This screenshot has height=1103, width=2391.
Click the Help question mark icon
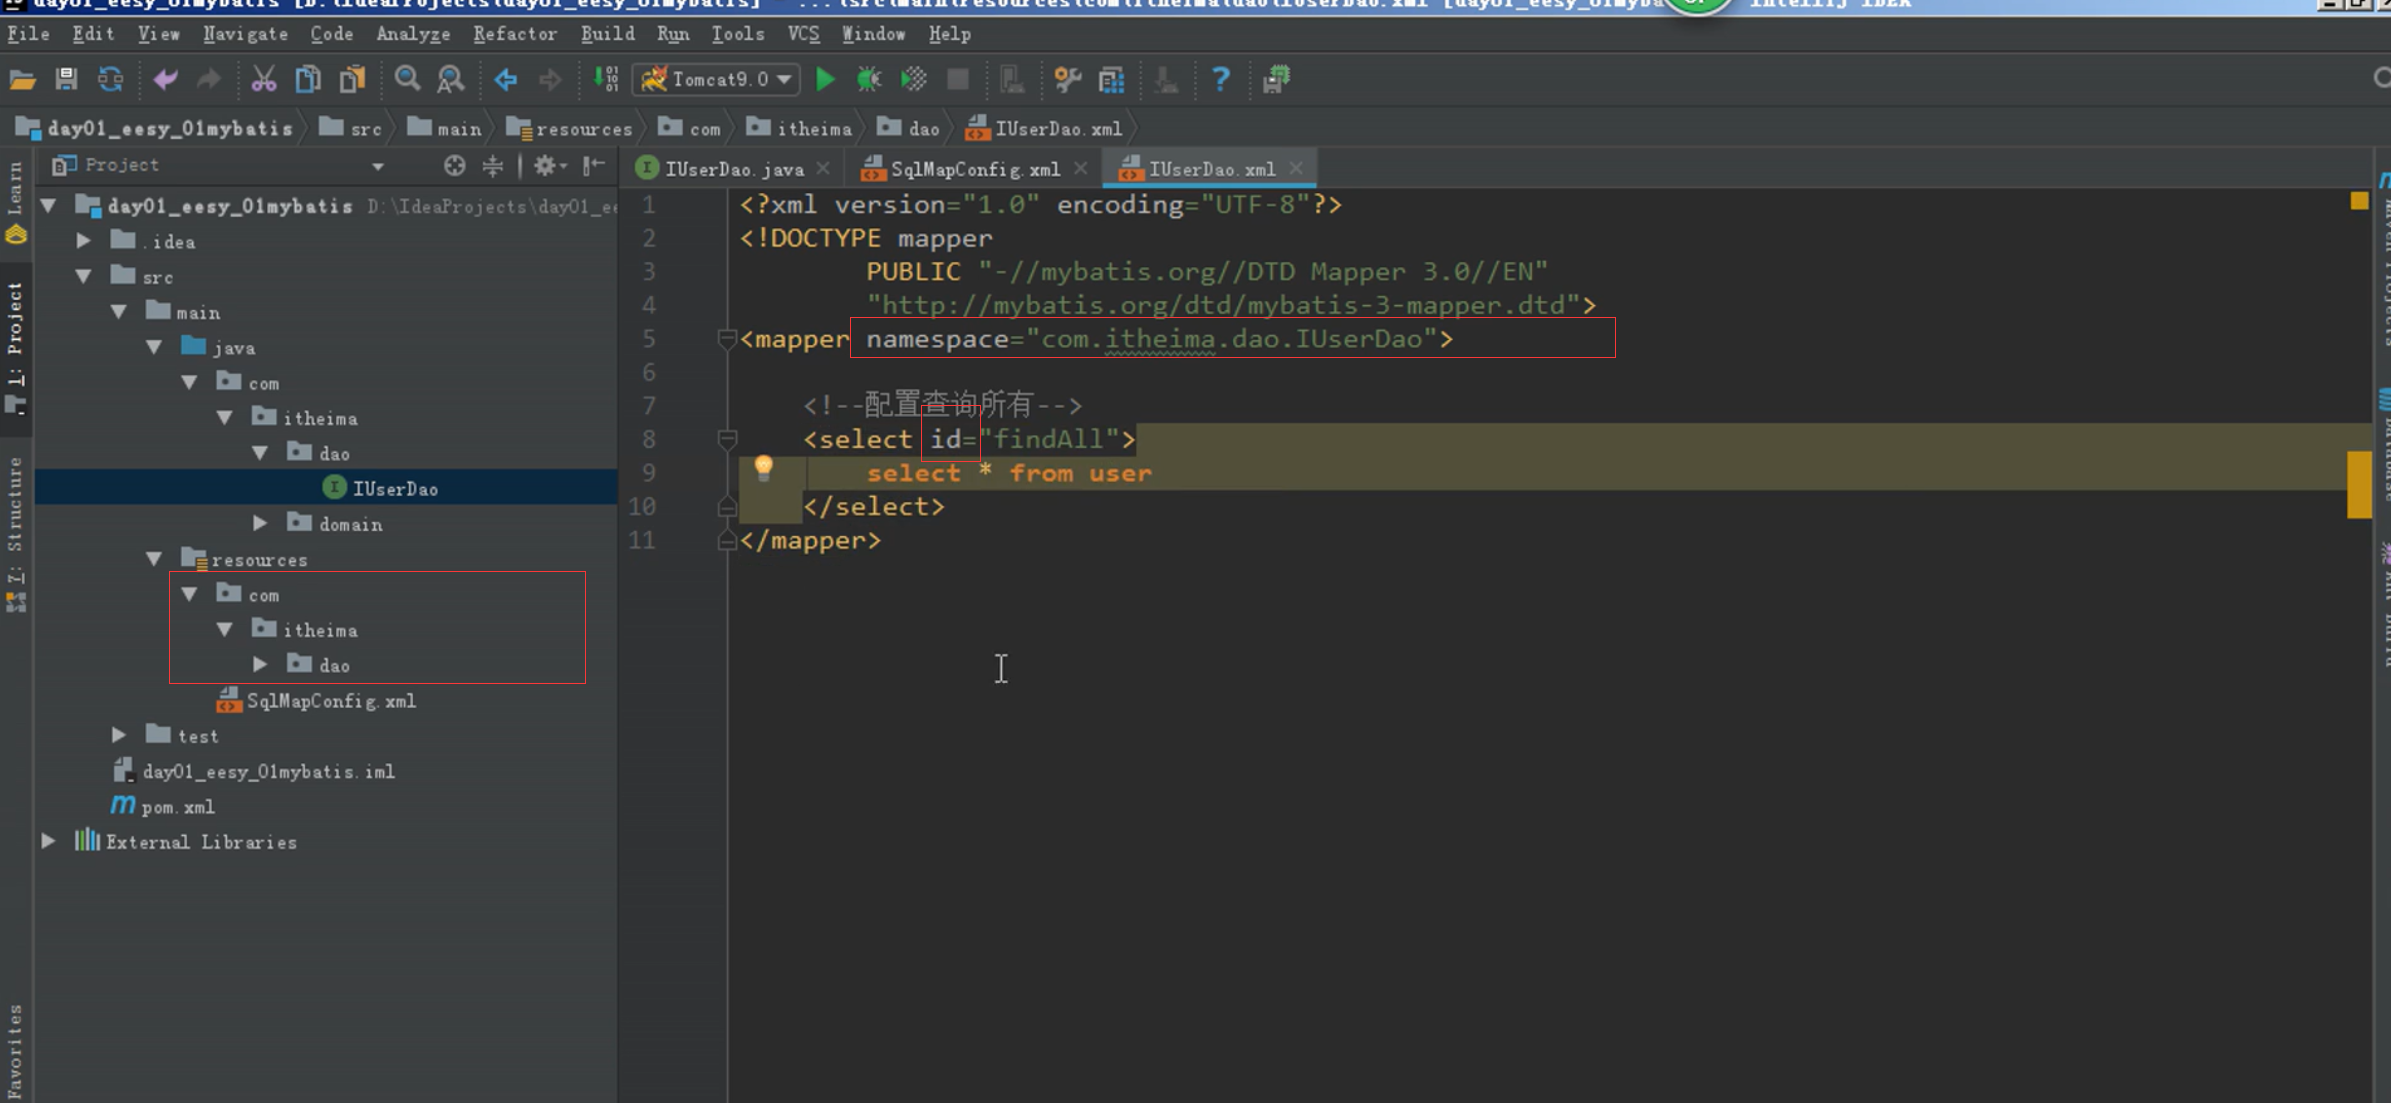point(1220,79)
